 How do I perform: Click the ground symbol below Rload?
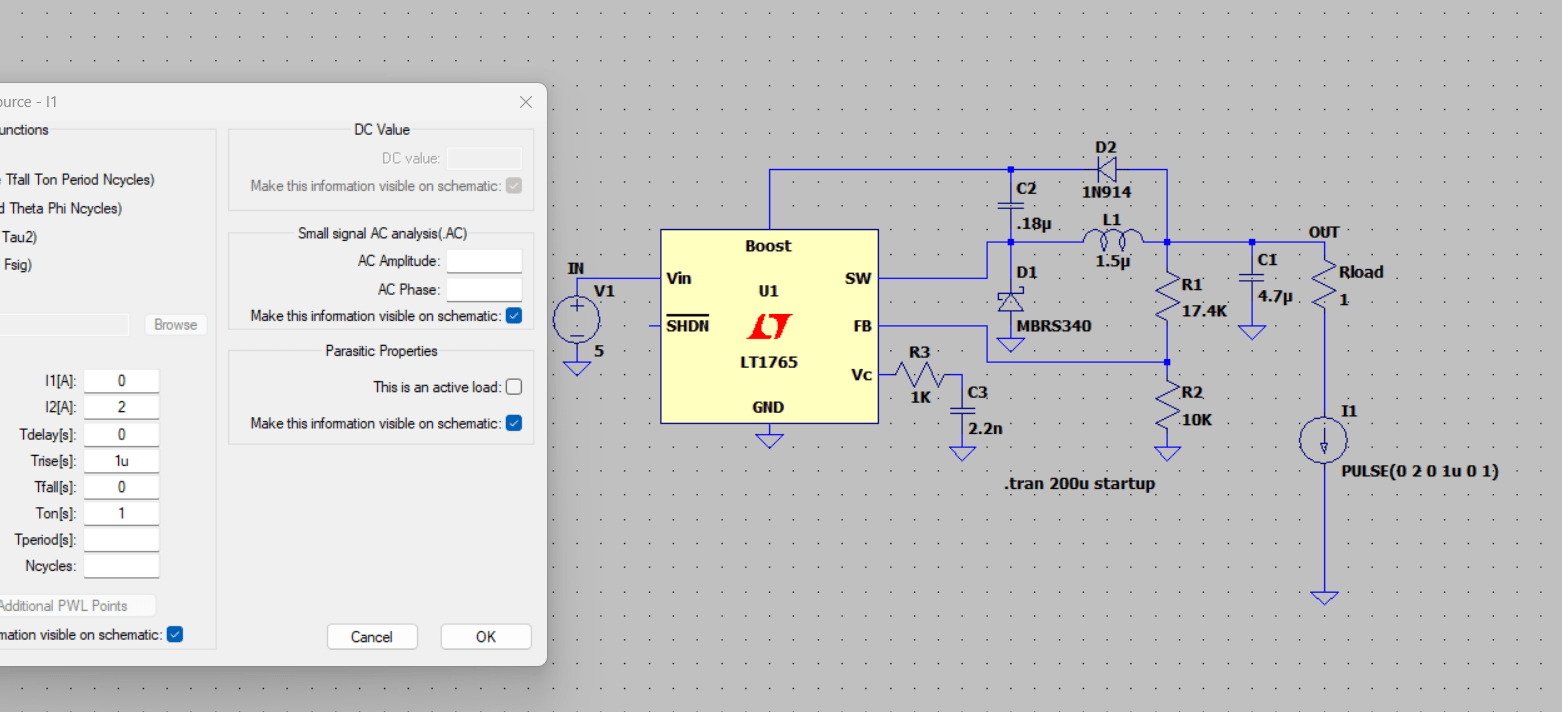tap(1324, 595)
